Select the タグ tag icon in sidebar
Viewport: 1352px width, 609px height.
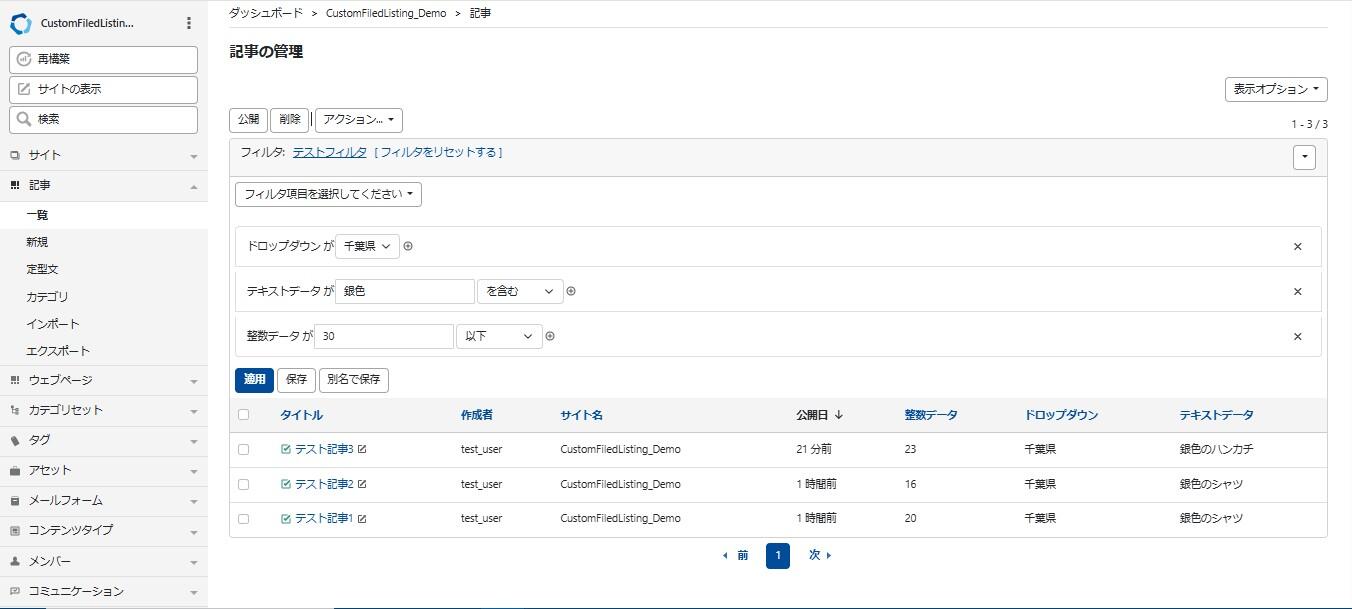point(15,440)
